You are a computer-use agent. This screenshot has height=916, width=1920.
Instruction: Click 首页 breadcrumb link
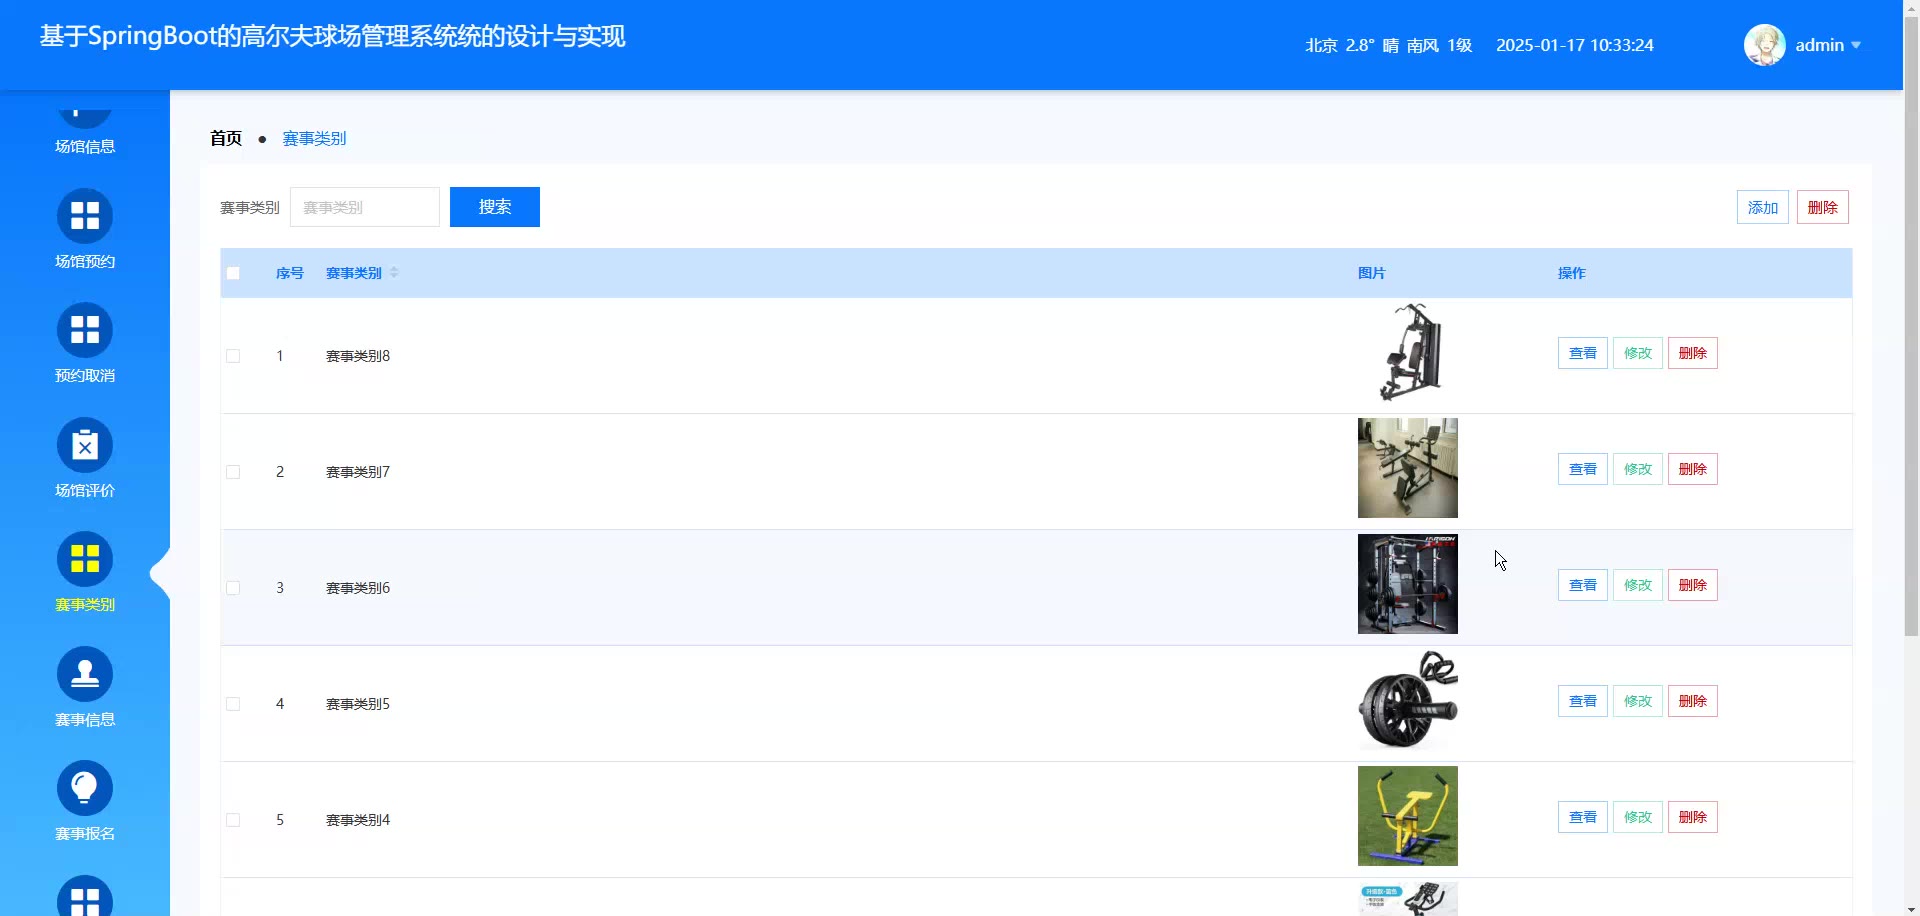[x=226, y=138]
